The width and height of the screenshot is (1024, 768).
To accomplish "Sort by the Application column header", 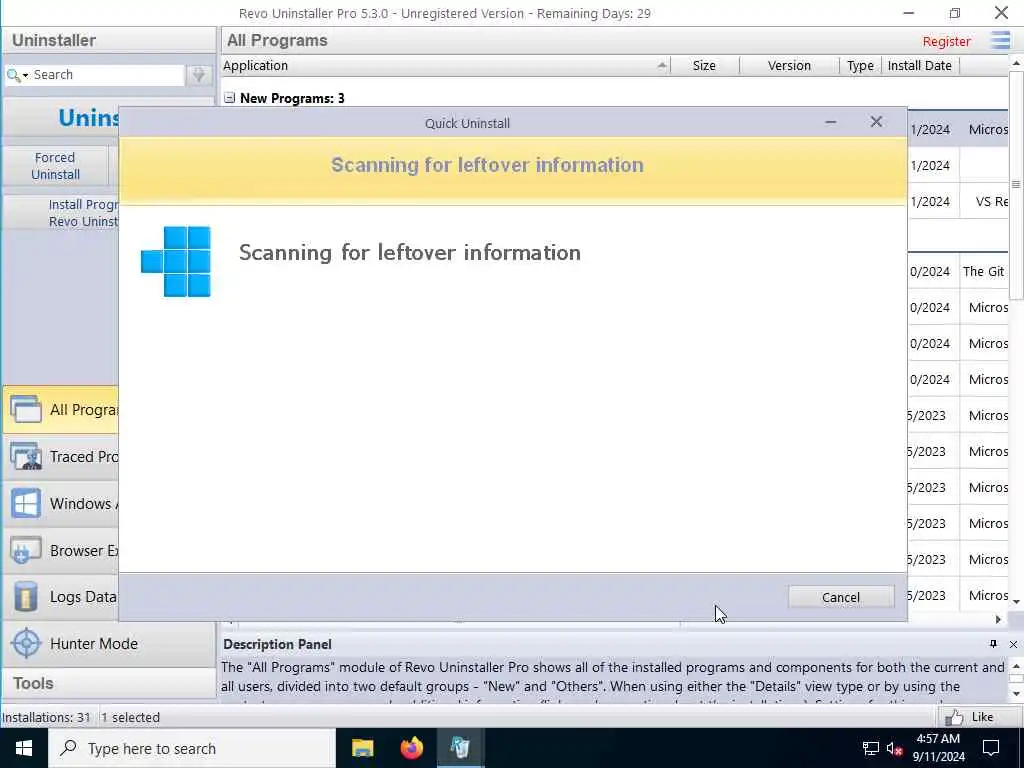I will [446, 65].
